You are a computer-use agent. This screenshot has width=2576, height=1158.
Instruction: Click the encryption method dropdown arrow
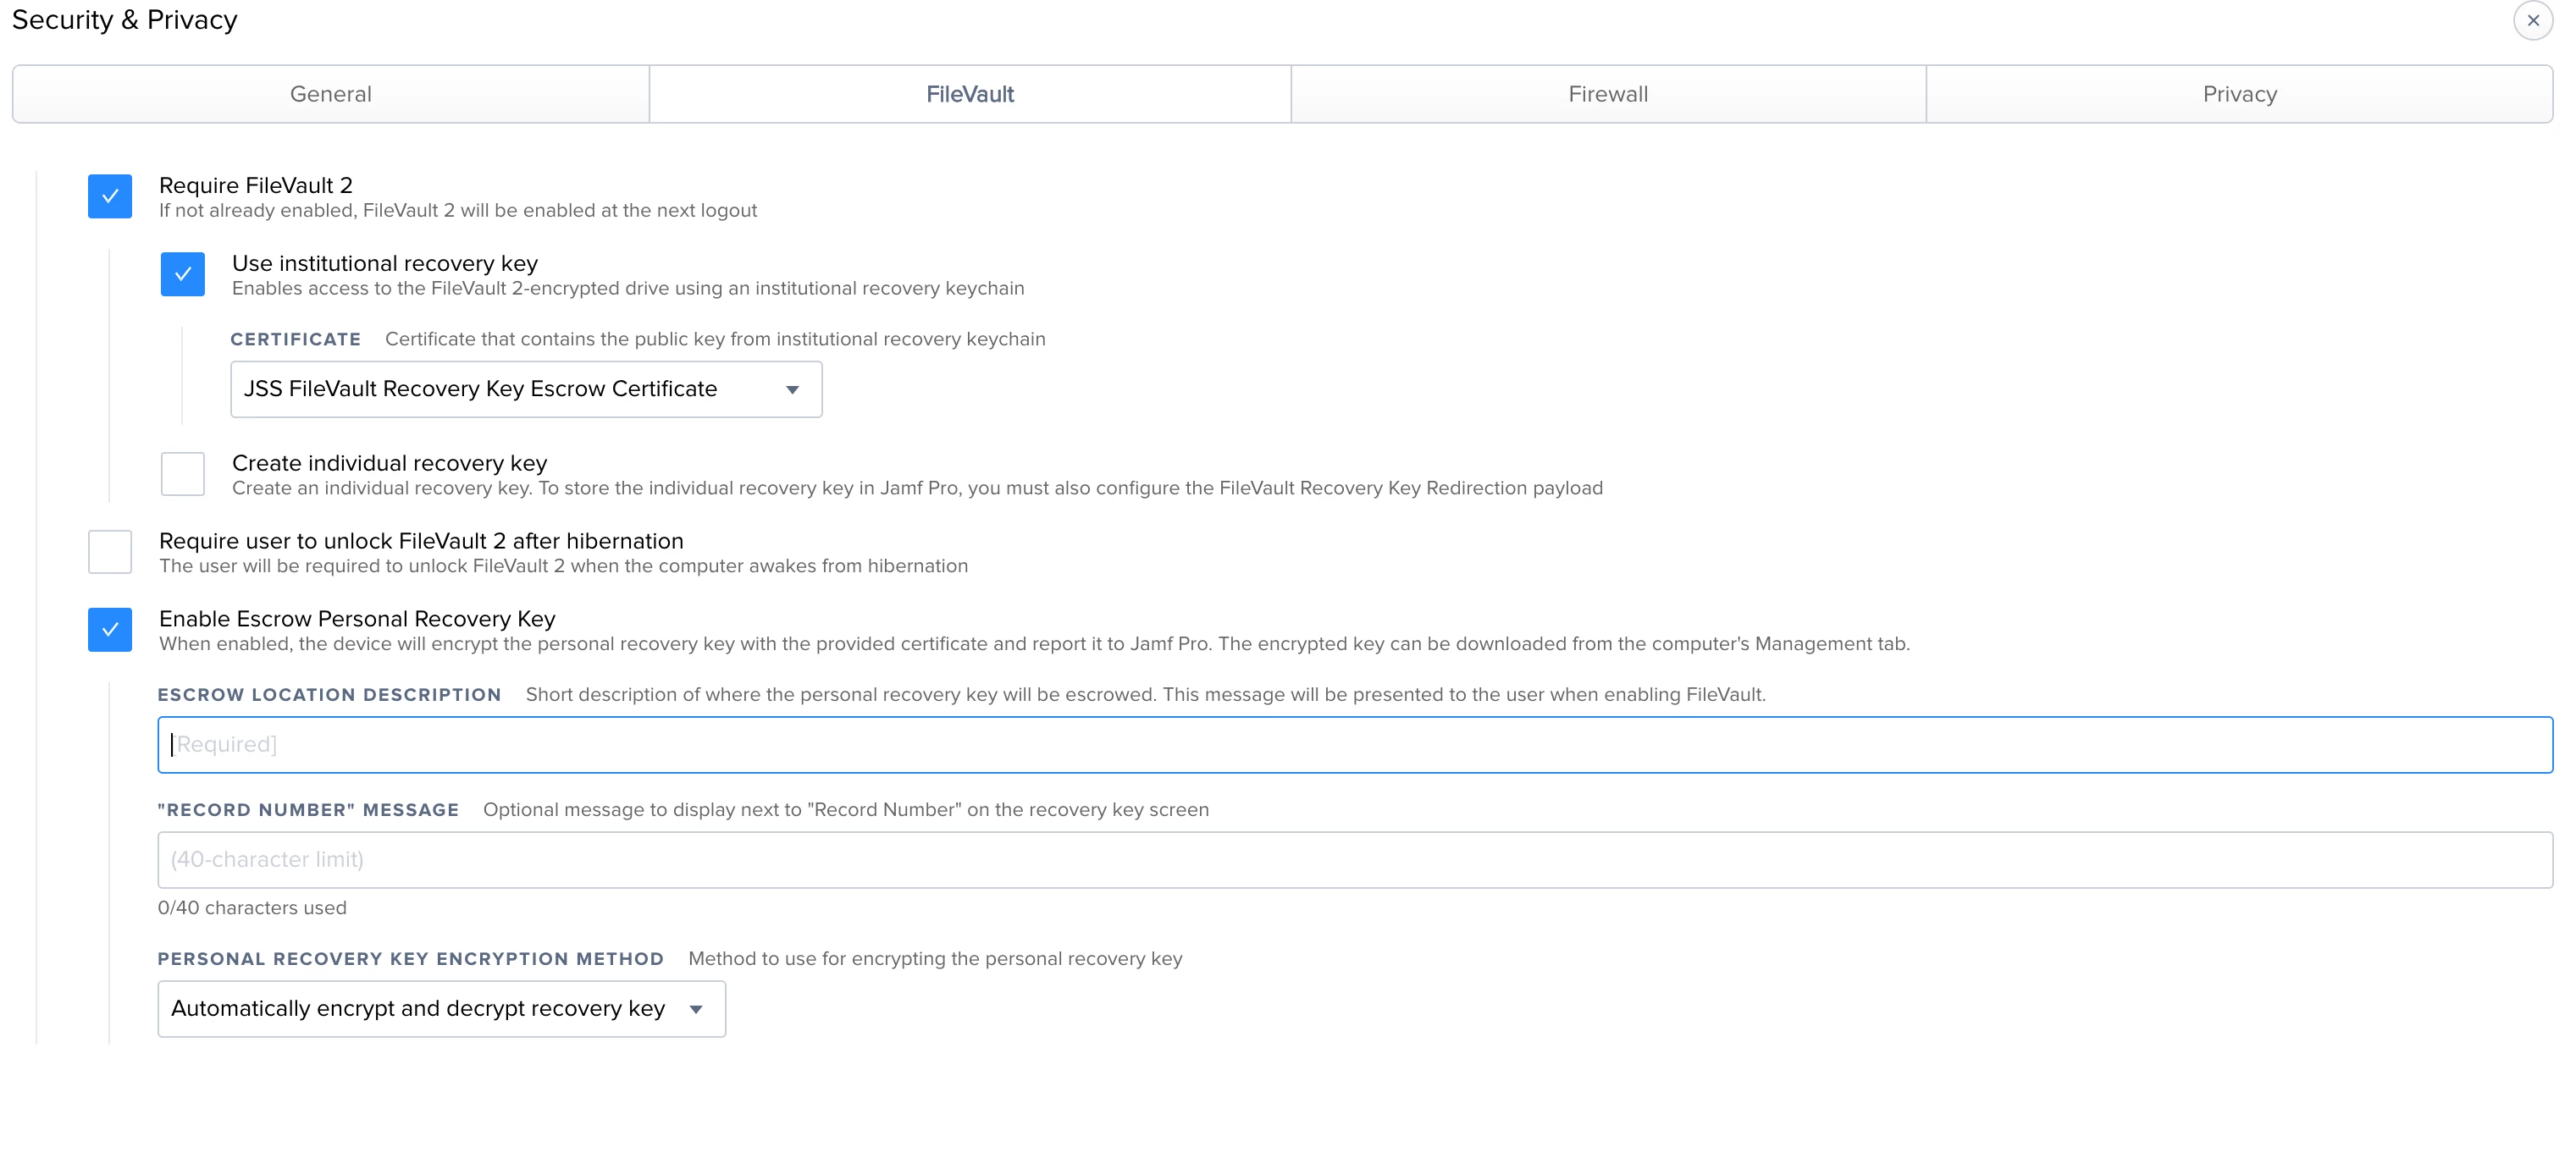(x=696, y=1009)
